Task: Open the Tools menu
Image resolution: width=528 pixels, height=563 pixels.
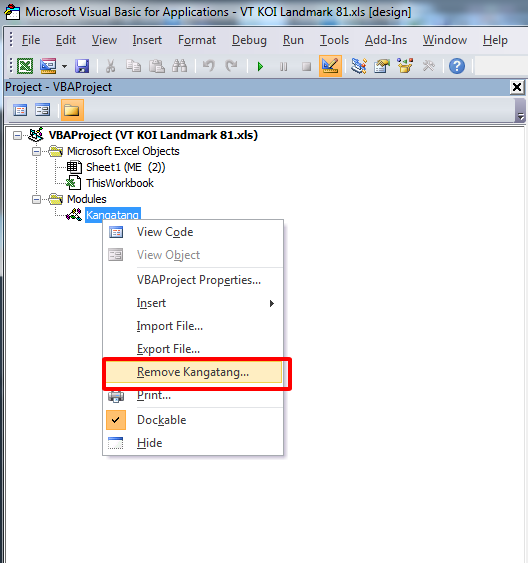Action: [334, 40]
